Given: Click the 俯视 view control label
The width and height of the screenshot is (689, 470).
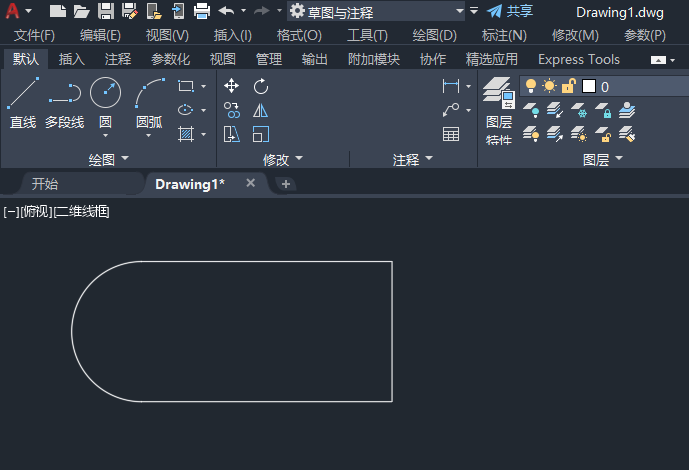Looking at the screenshot, I should click(x=36, y=212).
